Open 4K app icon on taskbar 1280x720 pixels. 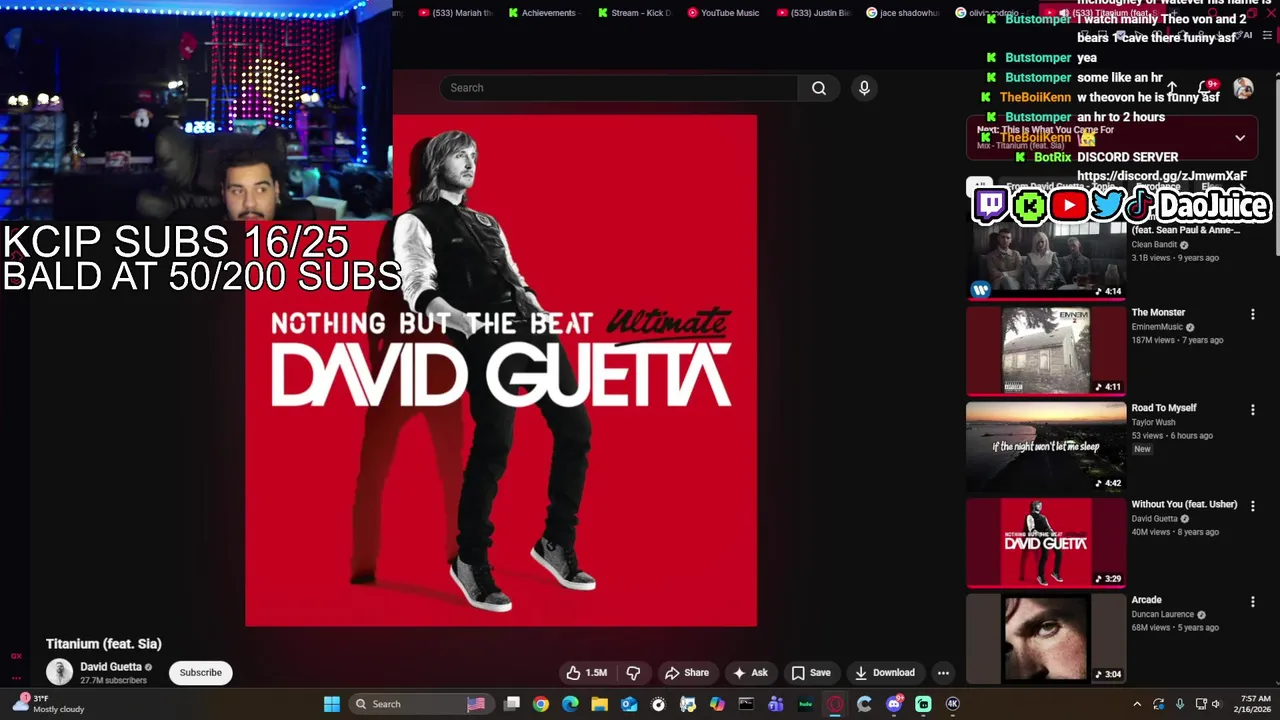click(x=953, y=704)
